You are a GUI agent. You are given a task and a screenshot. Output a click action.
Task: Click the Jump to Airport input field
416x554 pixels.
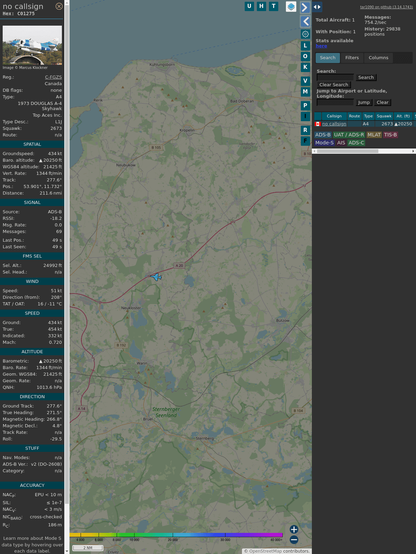pyautogui.click(x=335, y=102)
